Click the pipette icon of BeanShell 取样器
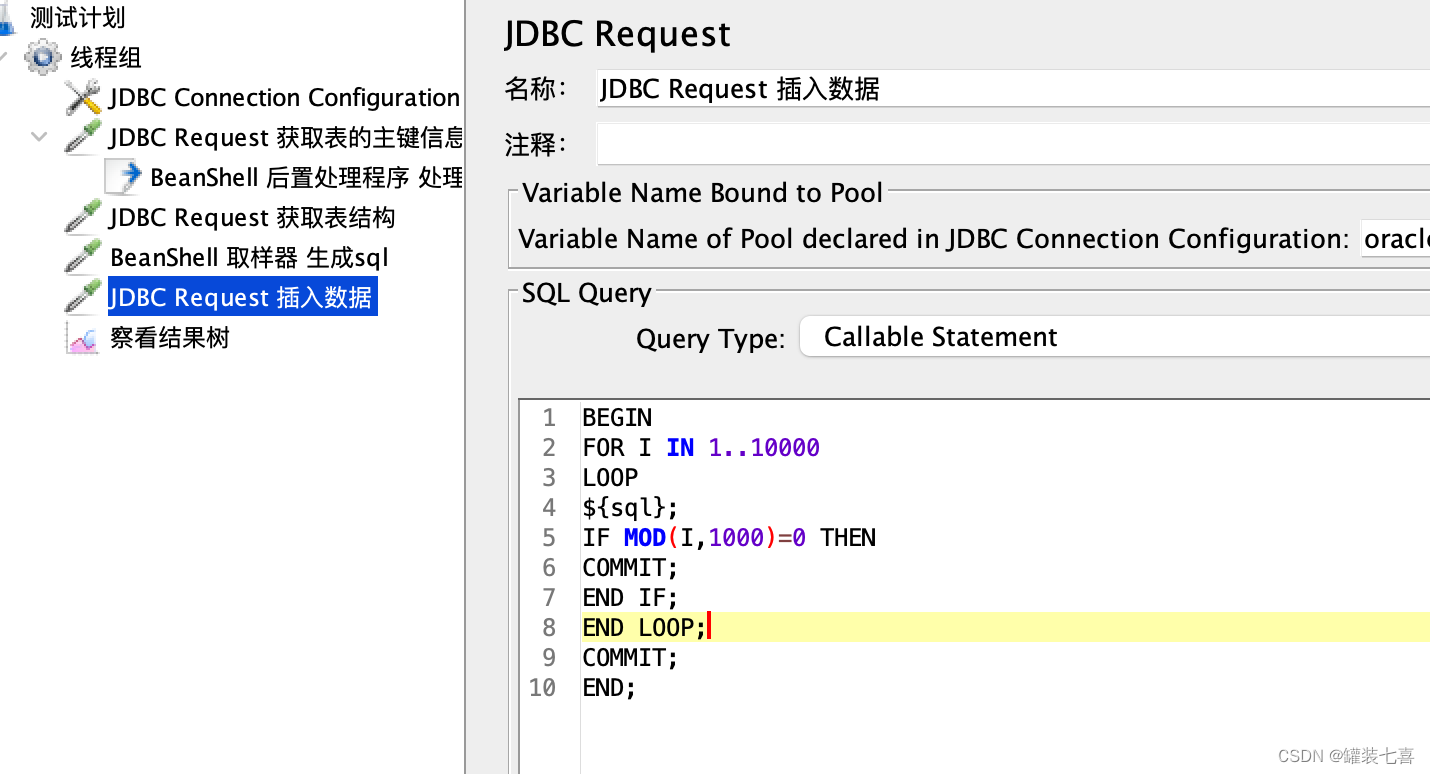Viewport: 1430px width, 774px height. [x=83, y=257]
